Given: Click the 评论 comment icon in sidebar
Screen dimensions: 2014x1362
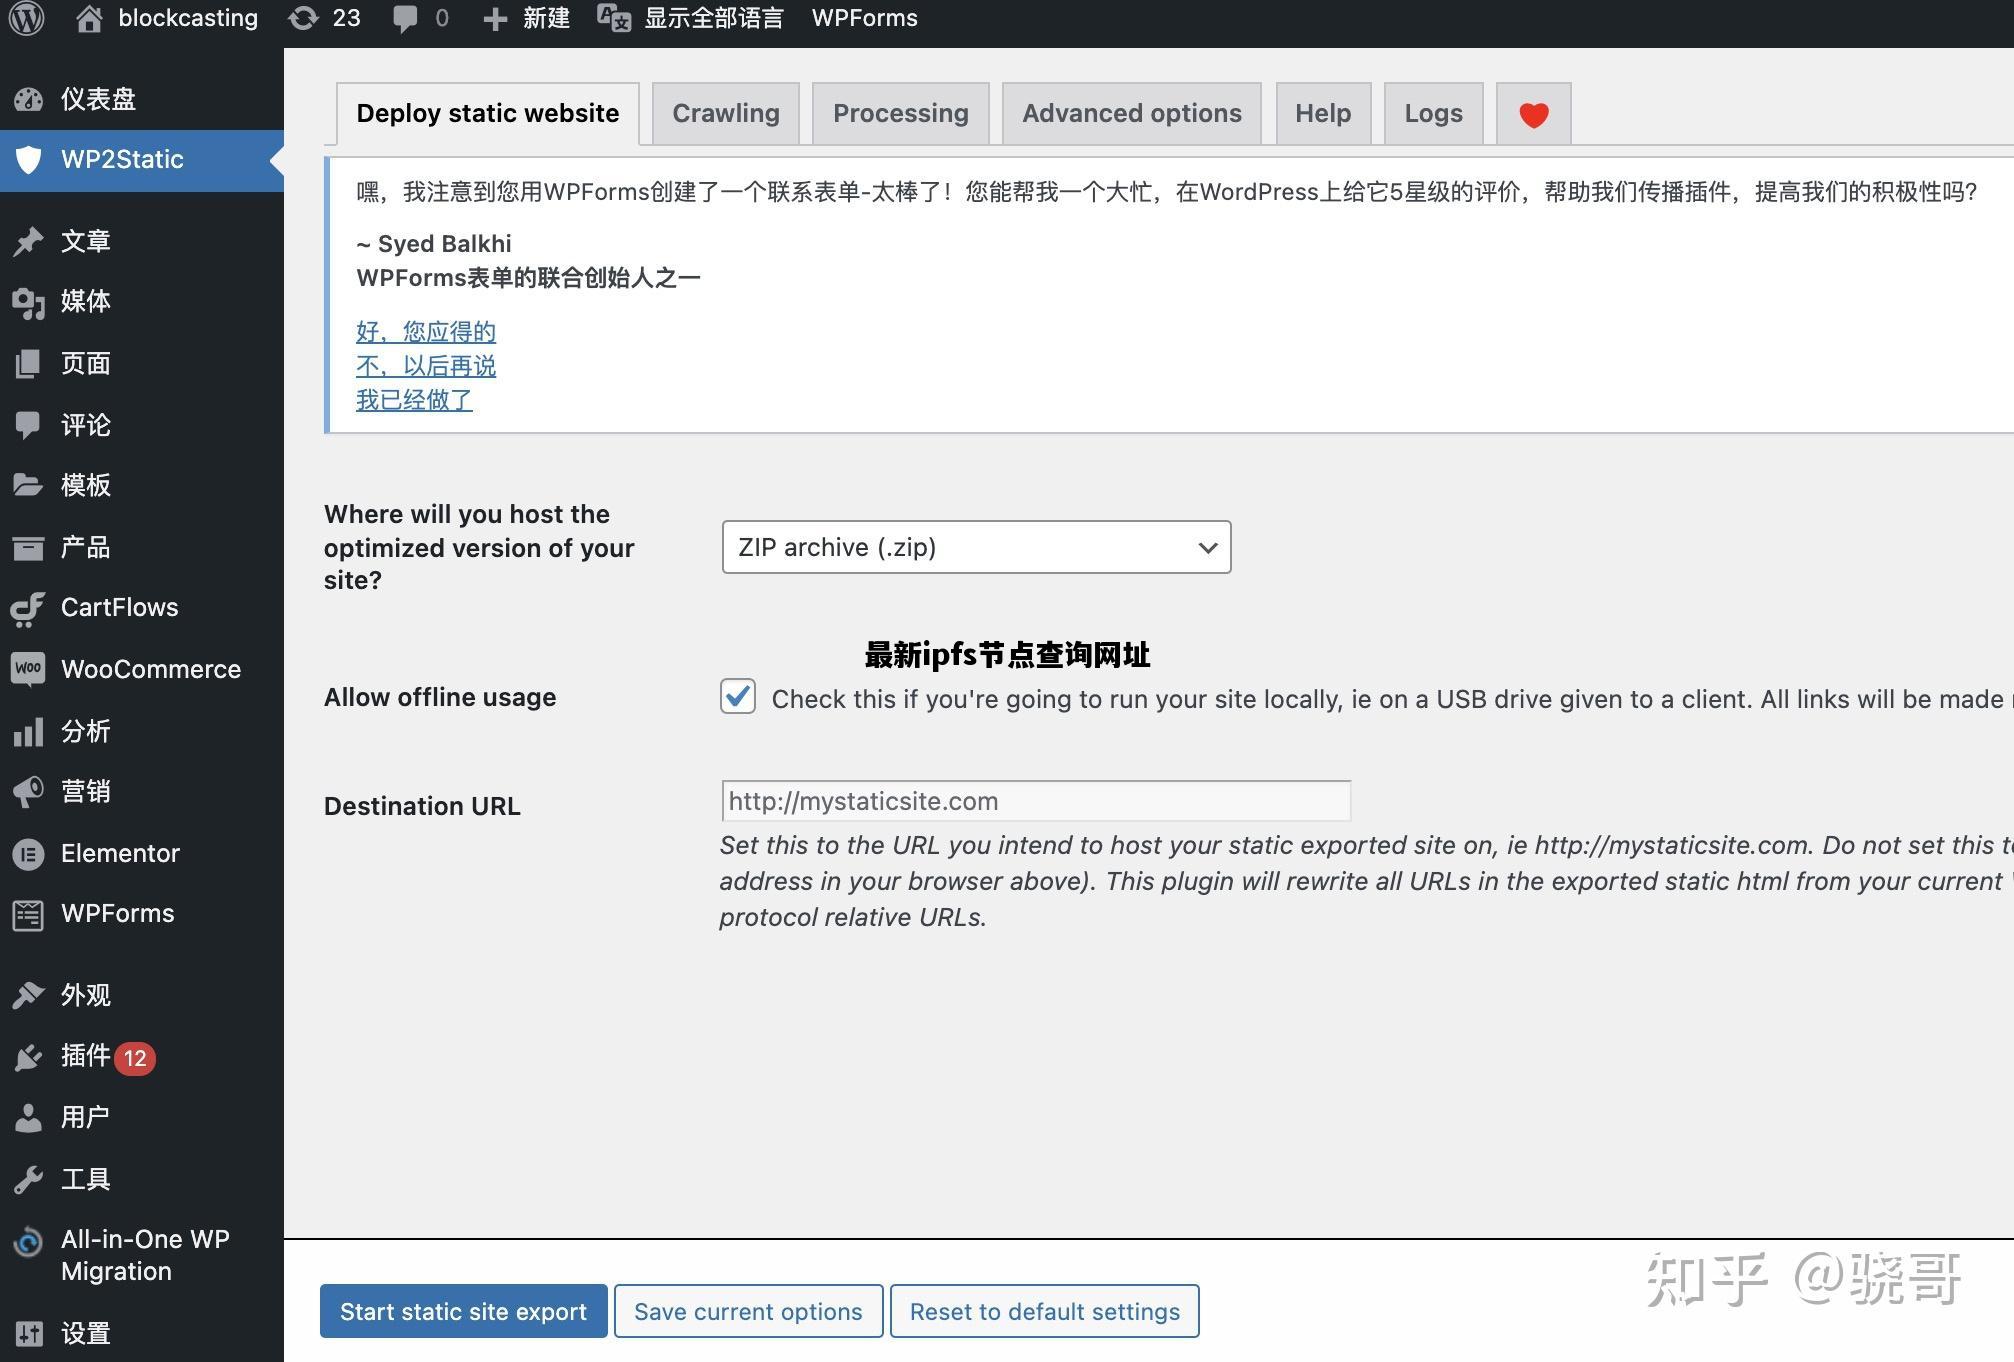Looking at the screenshot, I should 28,425.
